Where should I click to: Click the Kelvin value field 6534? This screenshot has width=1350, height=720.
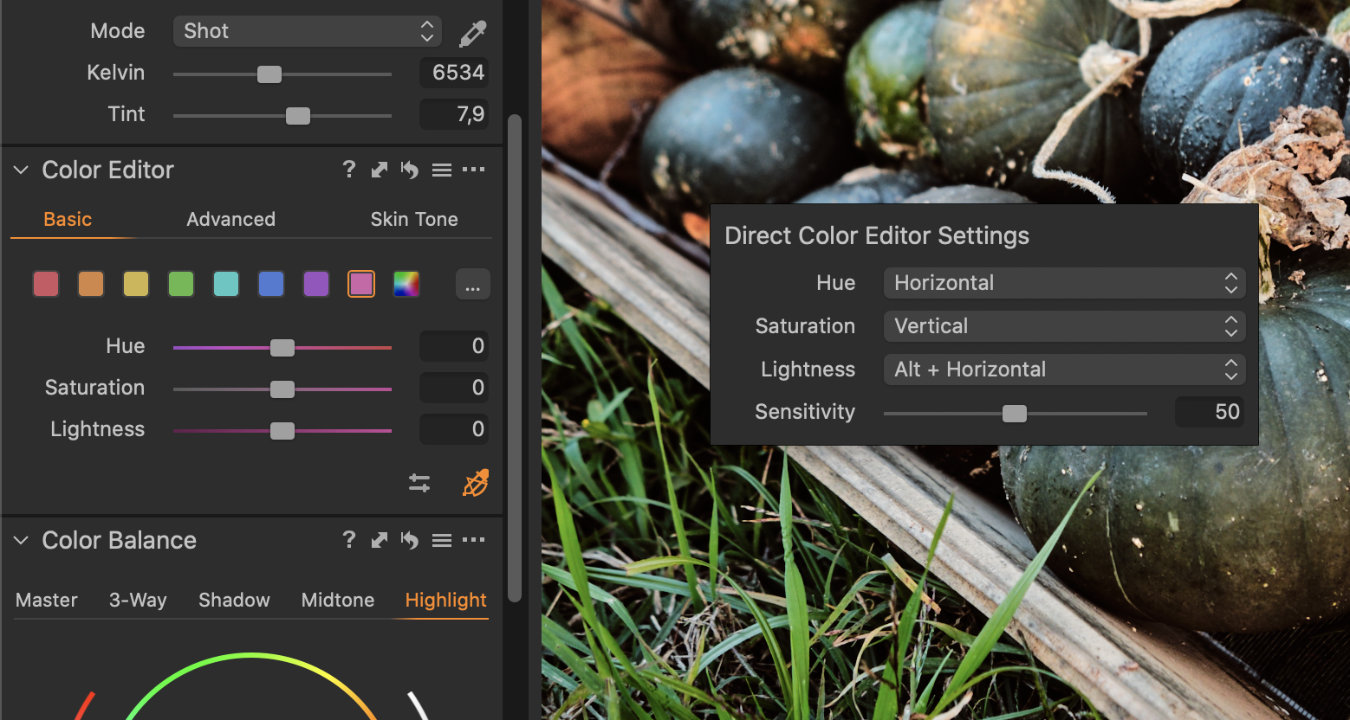[x=454, y=73]
